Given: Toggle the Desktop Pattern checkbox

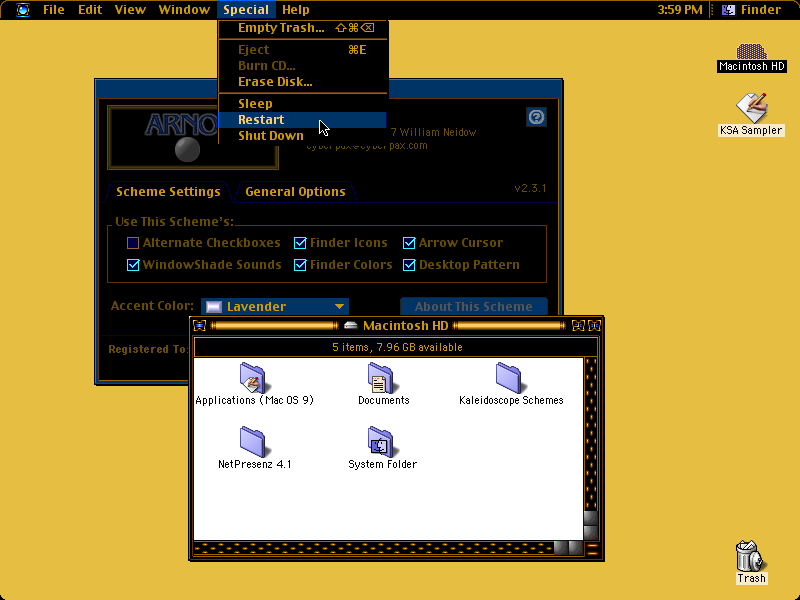Looking at the screenshot, I should tap(409, 265).
